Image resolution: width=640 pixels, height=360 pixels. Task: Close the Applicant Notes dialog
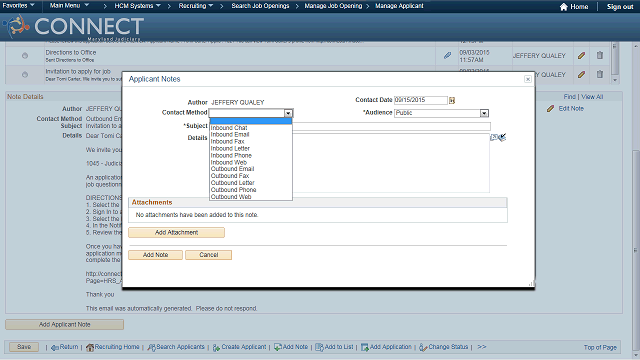pos(528,79)
